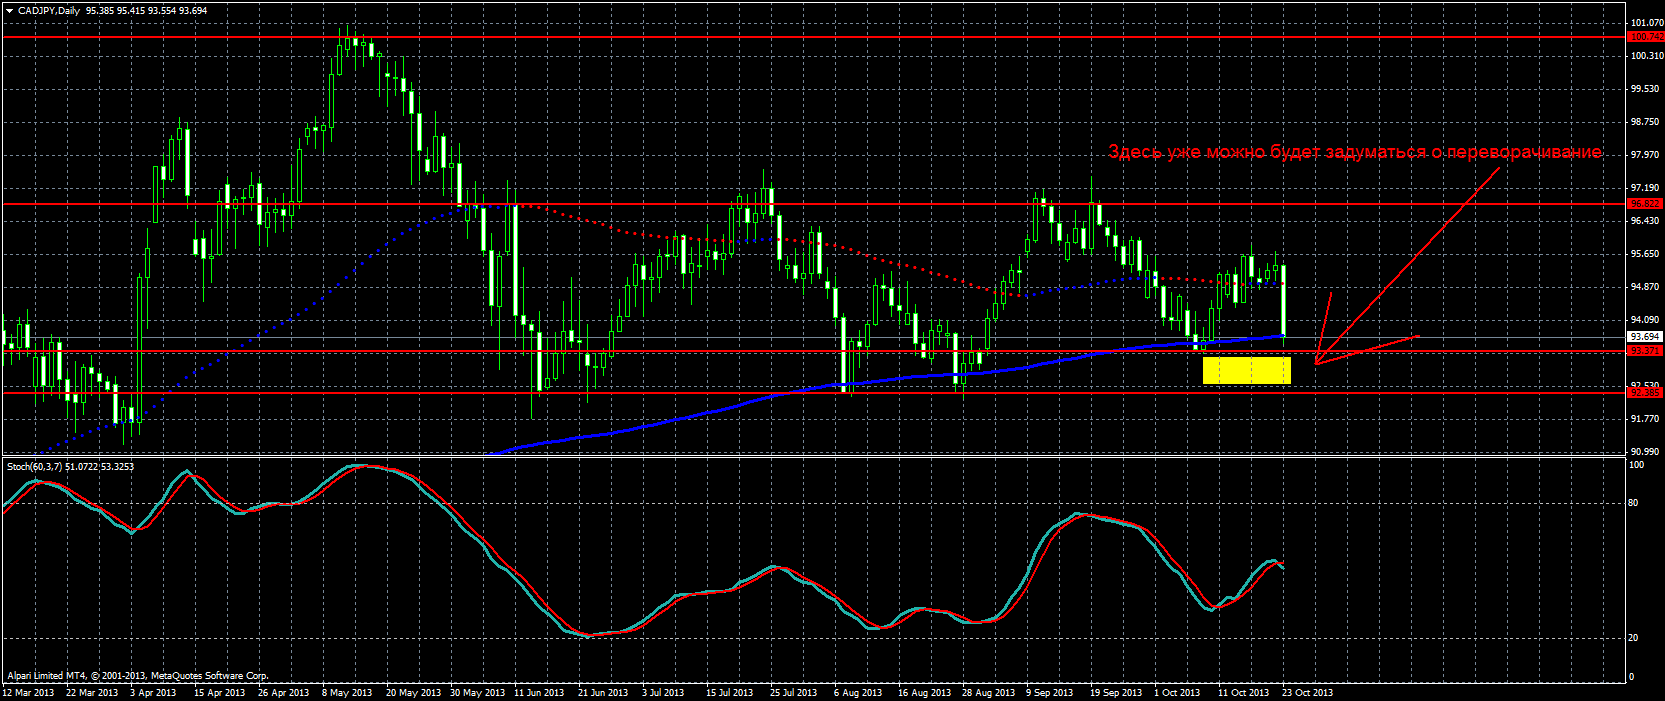Click the CADJPY,Daily chart title text
This screenshot has width=1665, height=701.
pos(49,10)
